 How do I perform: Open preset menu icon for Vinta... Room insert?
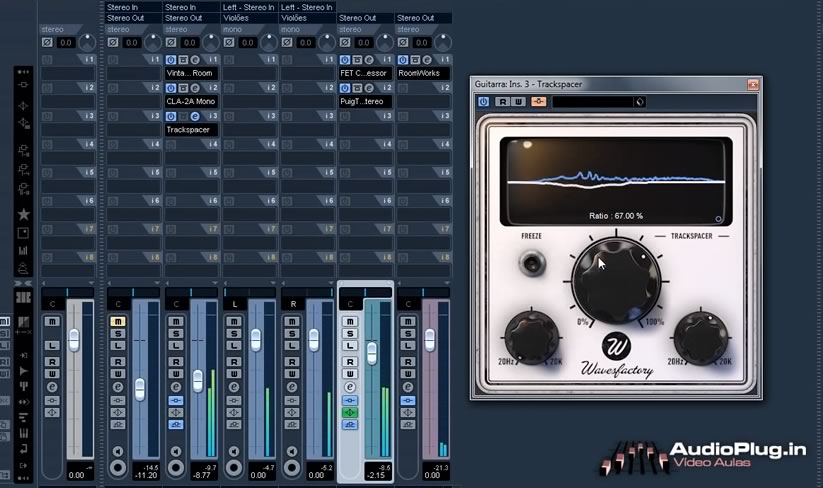point(183,60)
